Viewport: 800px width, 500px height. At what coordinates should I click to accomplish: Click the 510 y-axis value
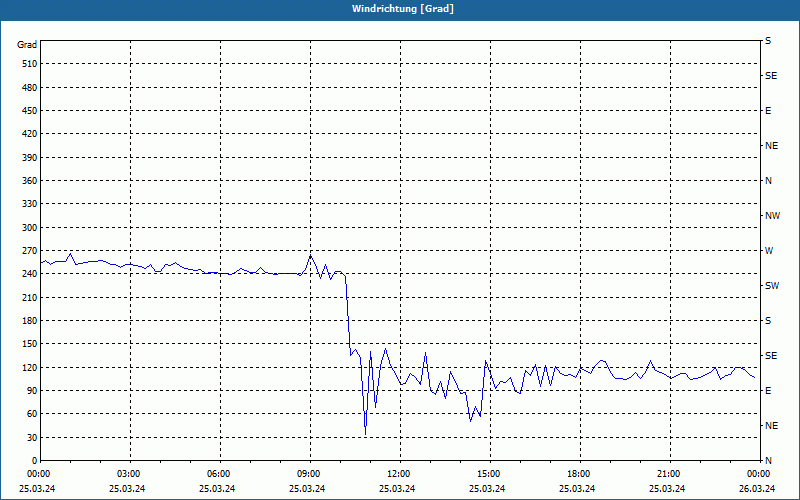(30, 64)
